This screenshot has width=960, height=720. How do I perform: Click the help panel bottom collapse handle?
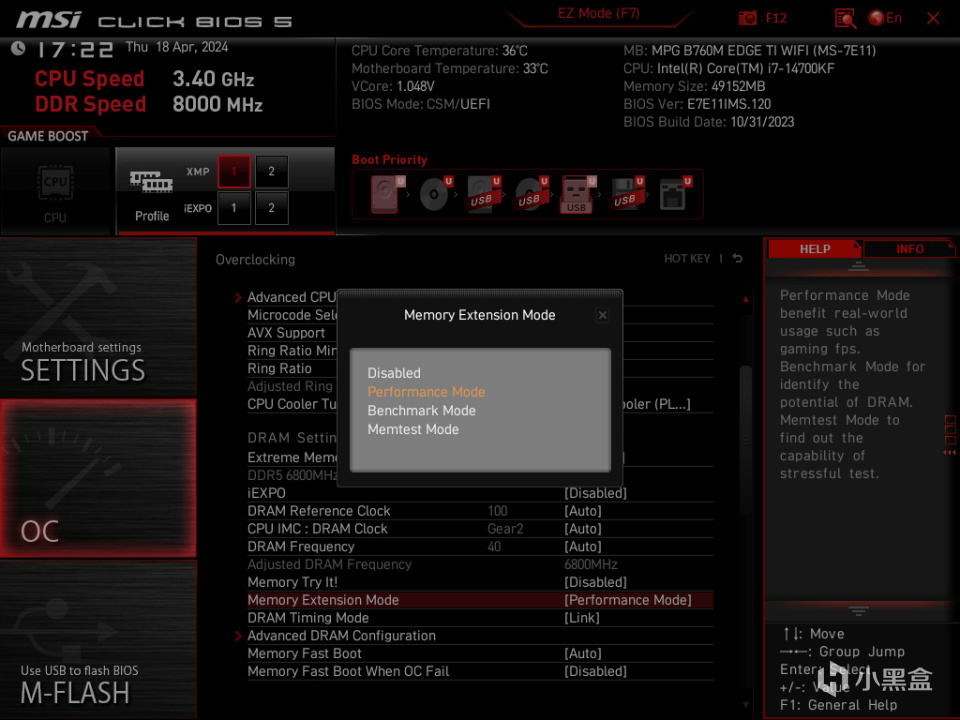[858, 611]
